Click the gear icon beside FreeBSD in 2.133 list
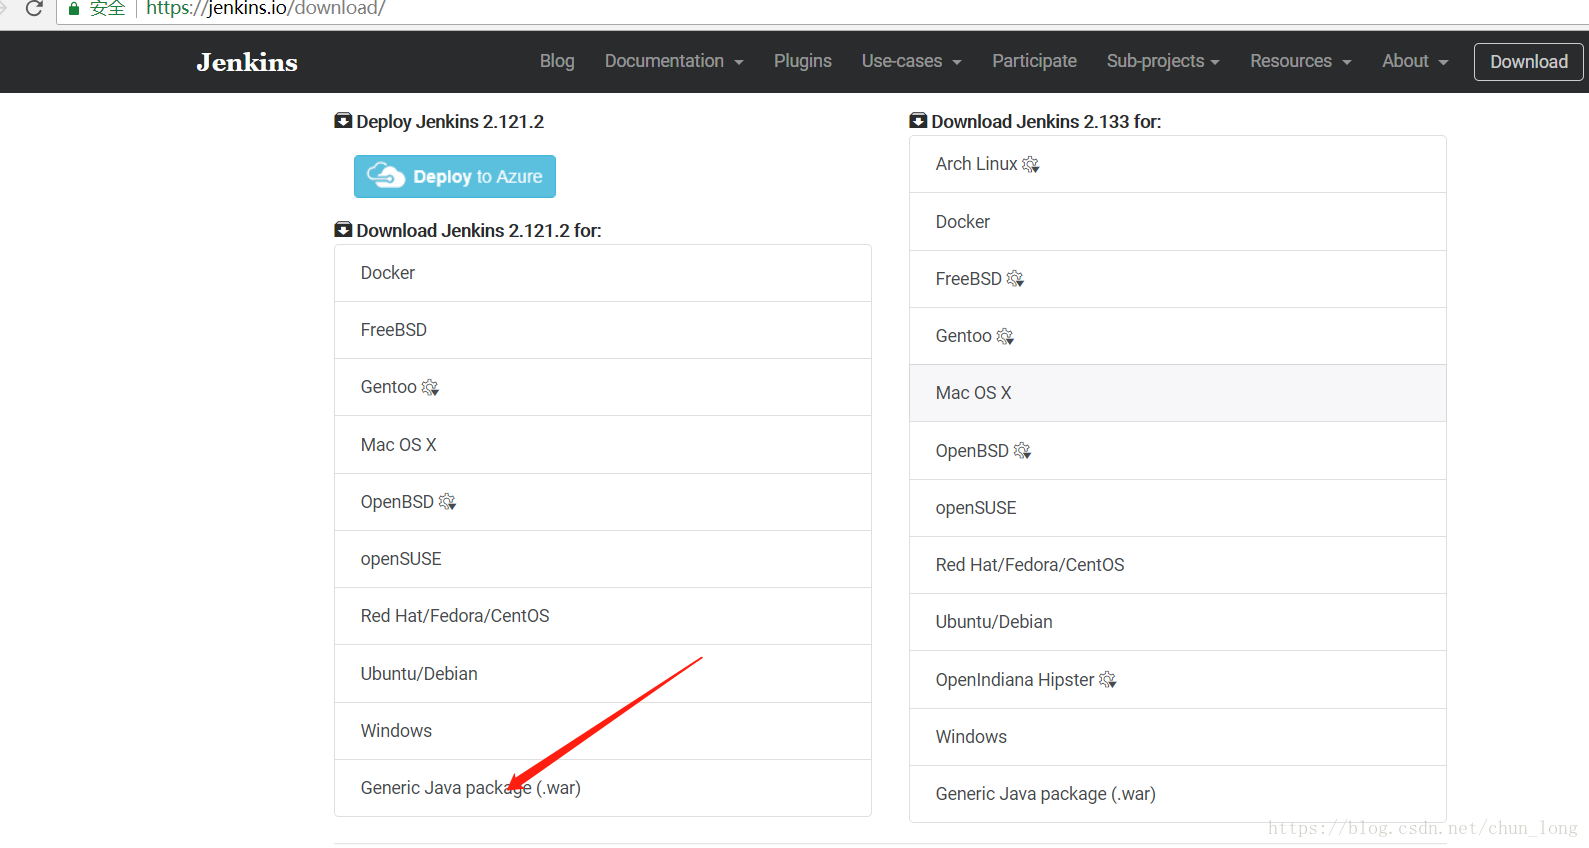This screenshot has height=848, width=1589. [1015, 279]
